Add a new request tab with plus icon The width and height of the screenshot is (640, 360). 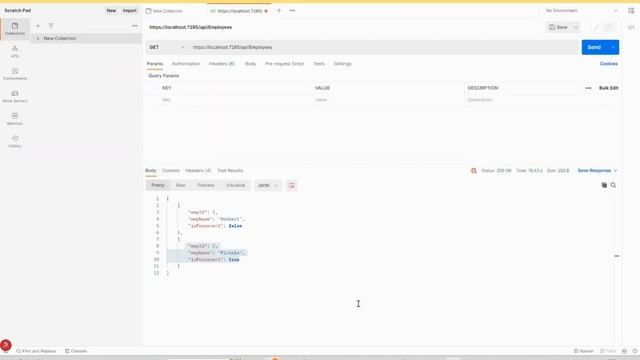[x=279, y=11]
